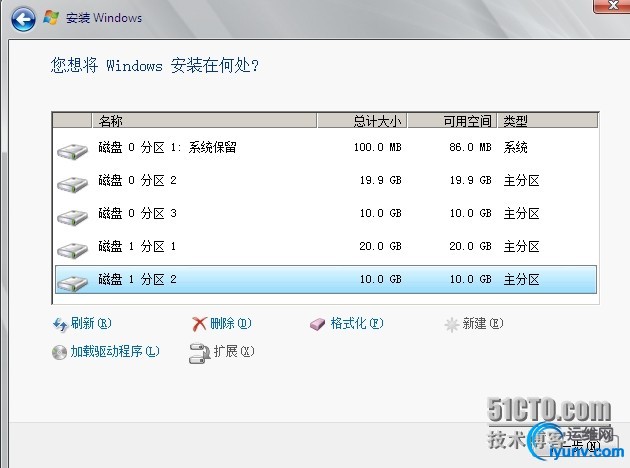Click drive icon of 磁盘 0 分区 2
This screenshot has width=630, height=468.
click(72, 185)
